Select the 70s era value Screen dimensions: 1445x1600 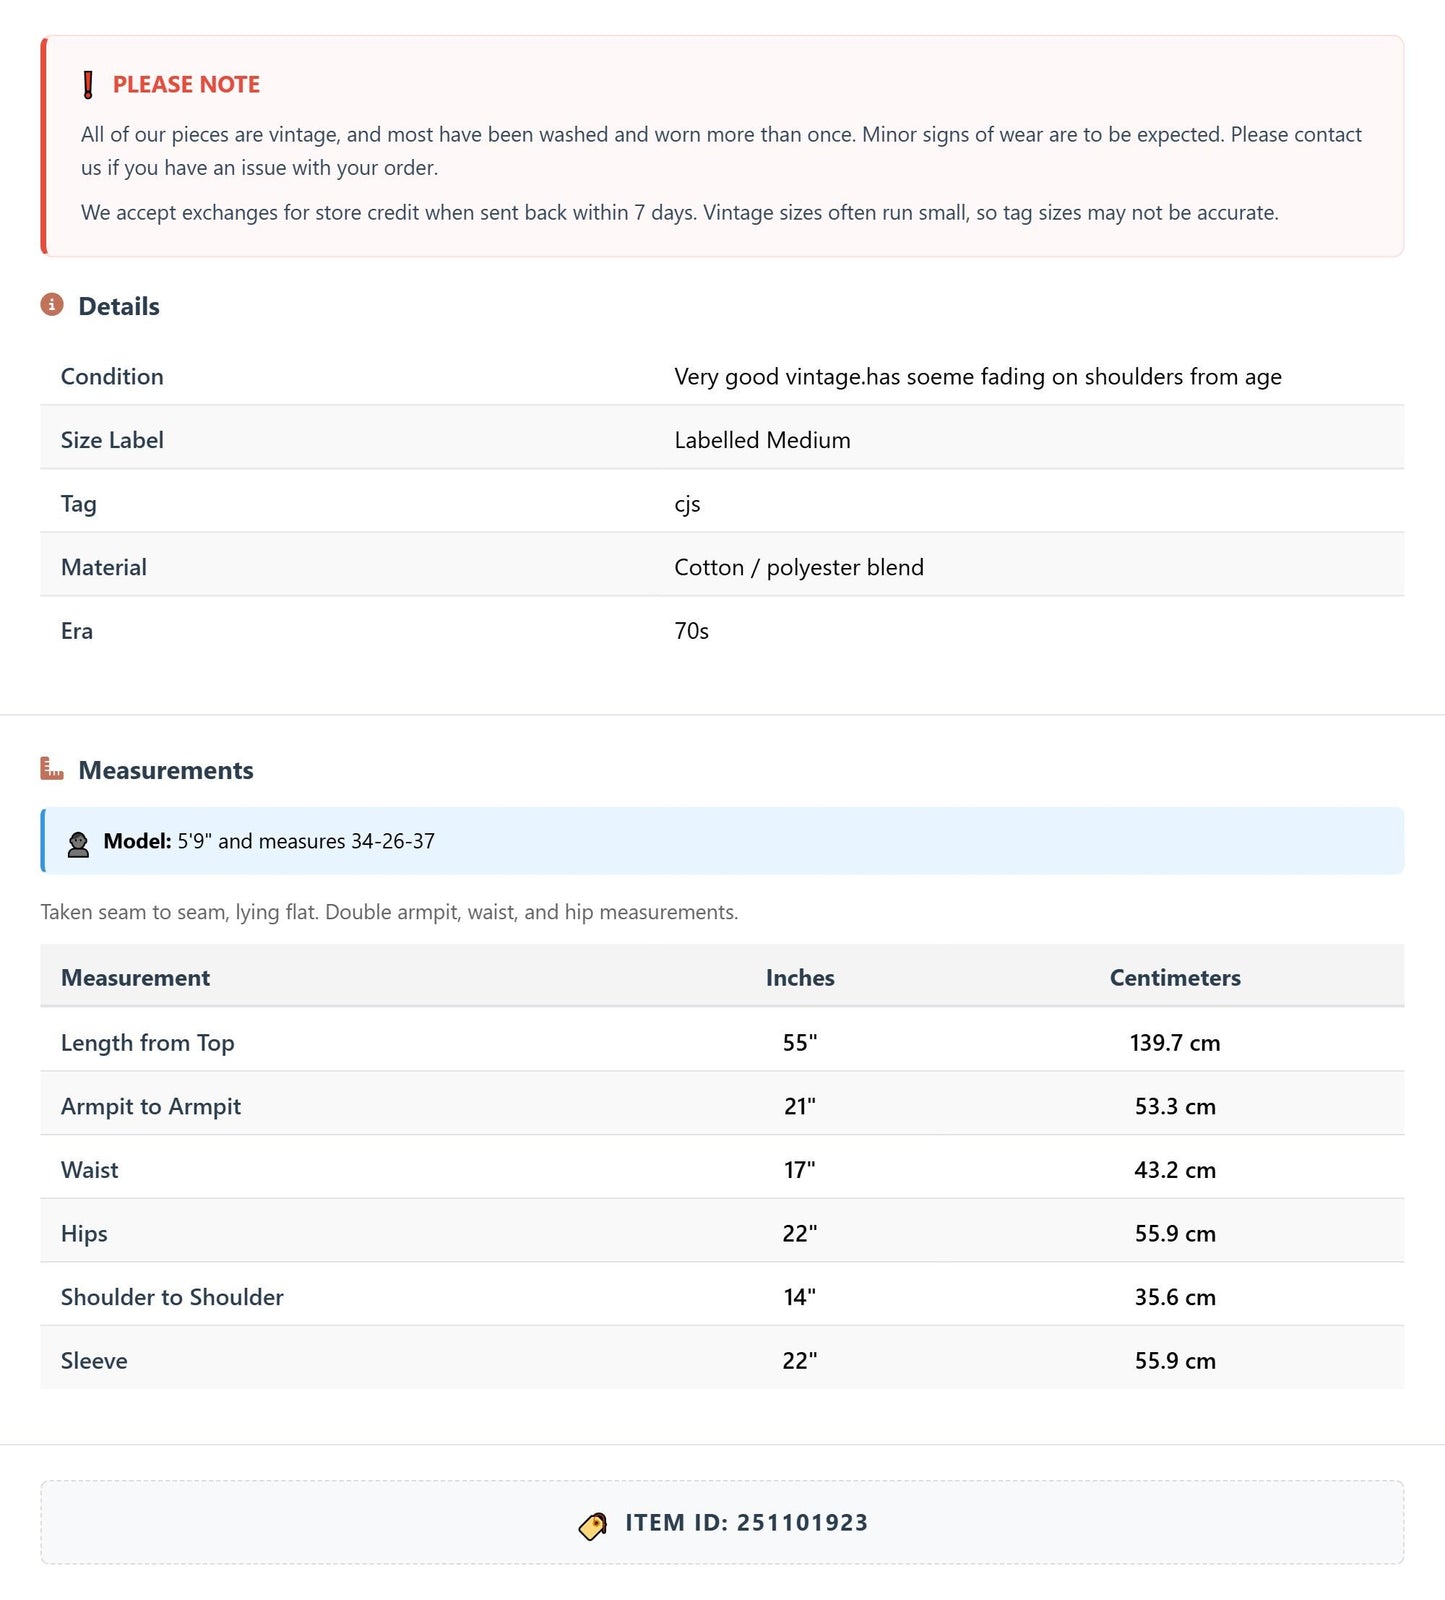tap(691, 631)
